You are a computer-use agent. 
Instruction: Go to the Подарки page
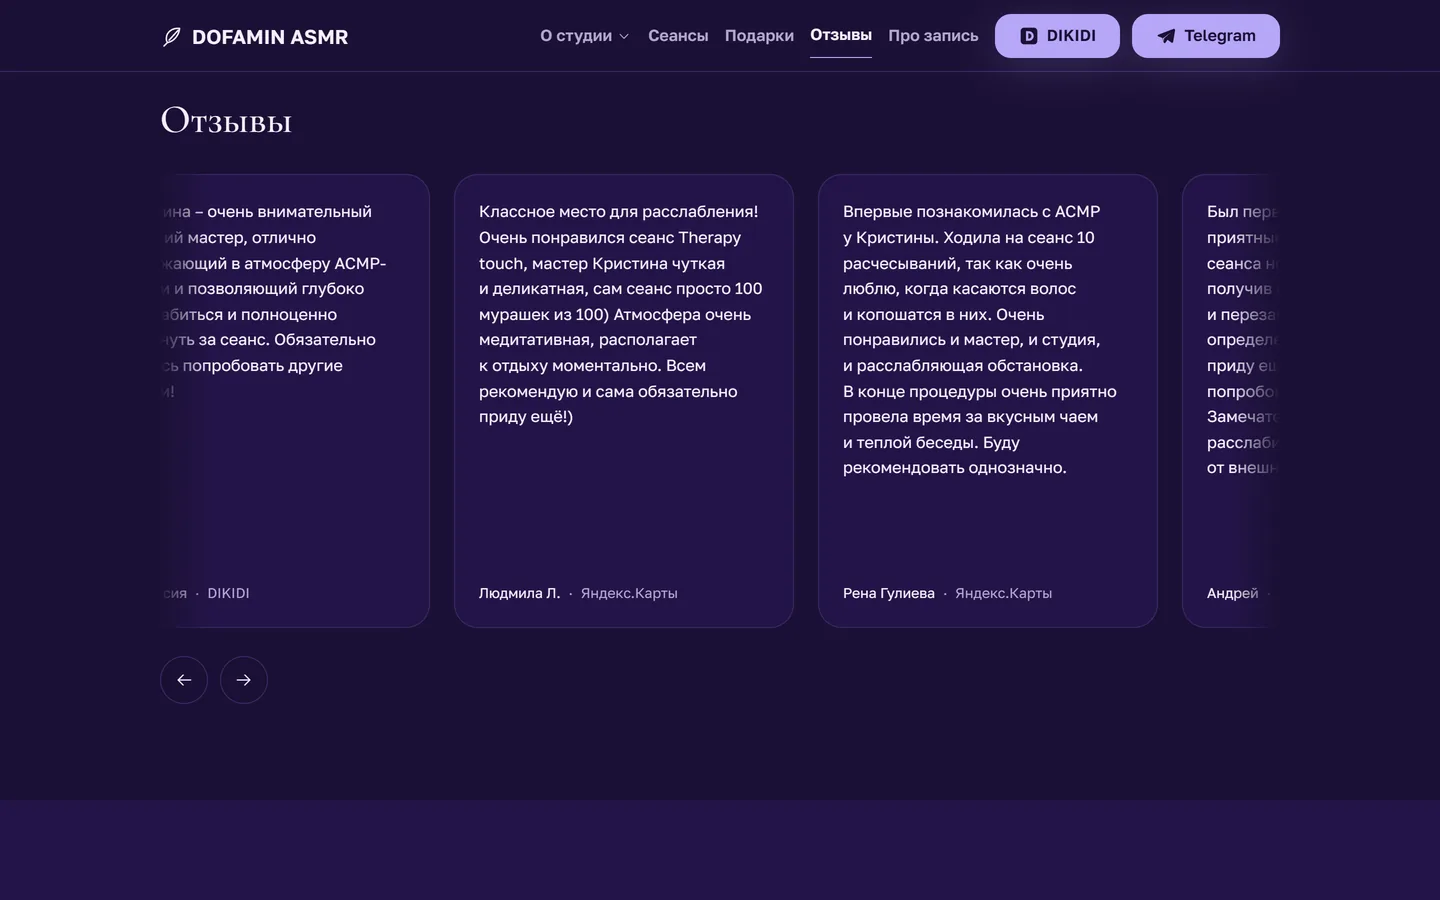click(759, 36)
